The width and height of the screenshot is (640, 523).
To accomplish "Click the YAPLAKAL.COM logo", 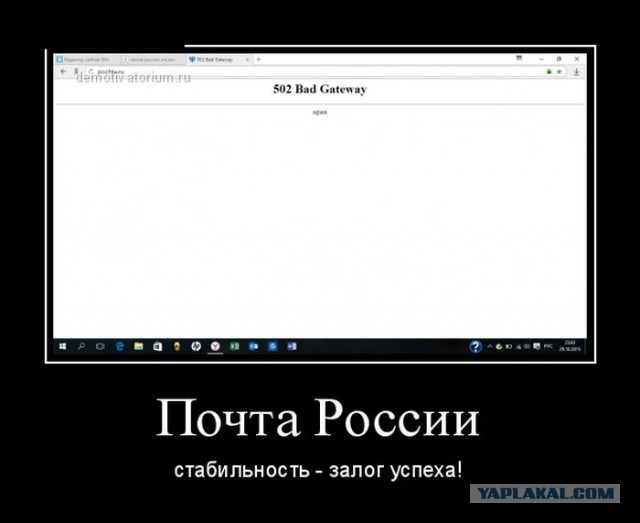I will coord(545,493).
